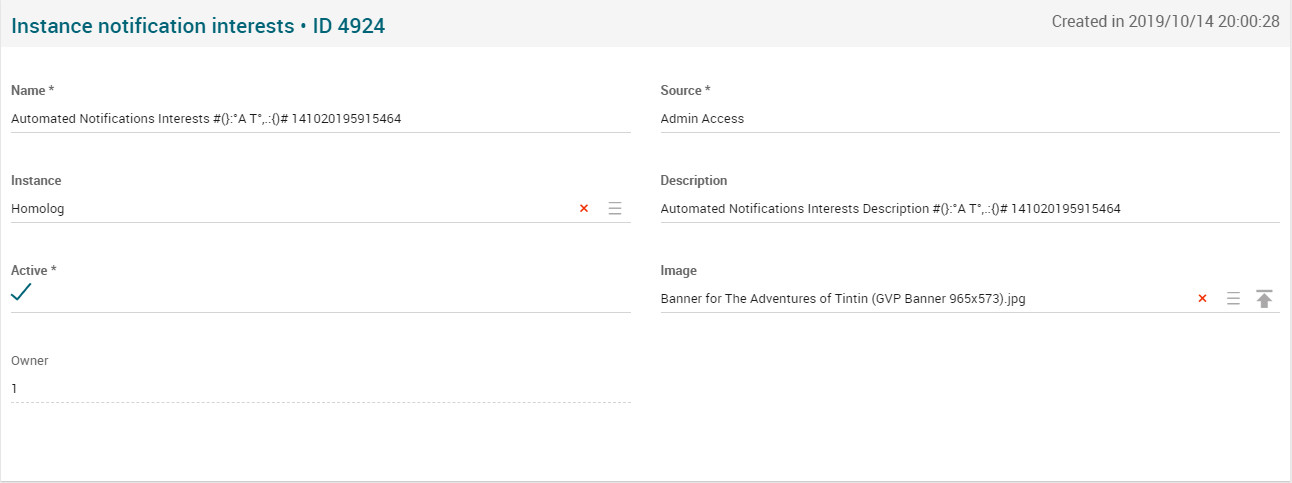The width and height of the screenshot is (1292, 483).
Task: Open the Image selection list icon
Action: [1233, 299]
